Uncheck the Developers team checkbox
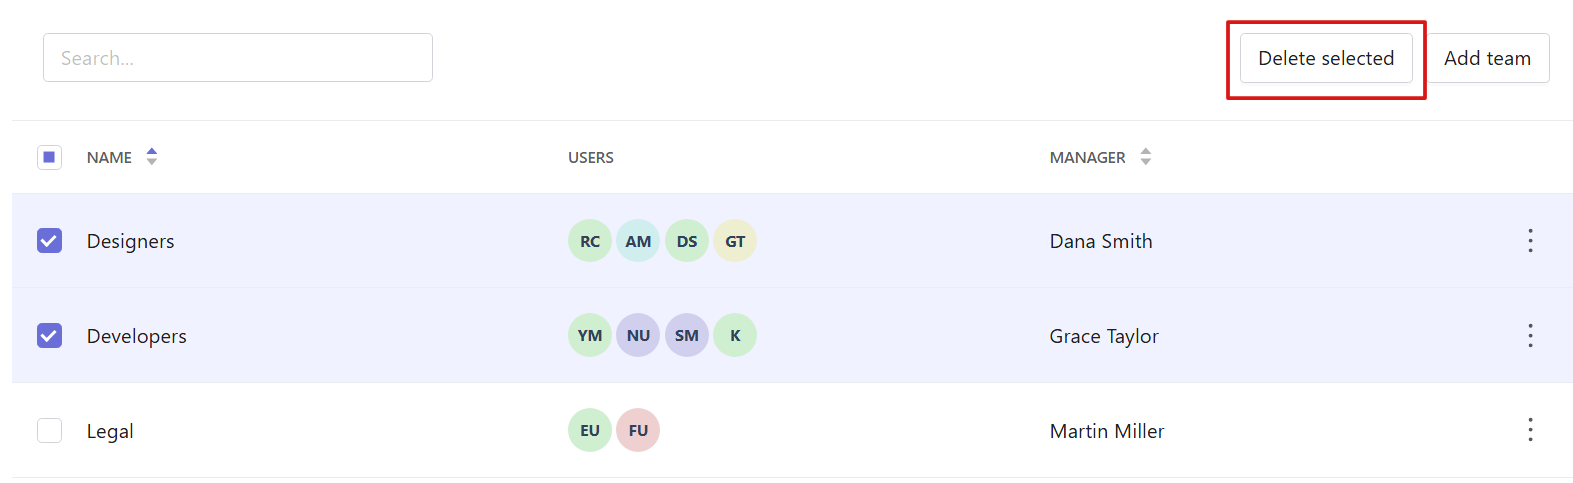Image resolution: width=1573 pixels, height=483 pixels. [49, 335]
